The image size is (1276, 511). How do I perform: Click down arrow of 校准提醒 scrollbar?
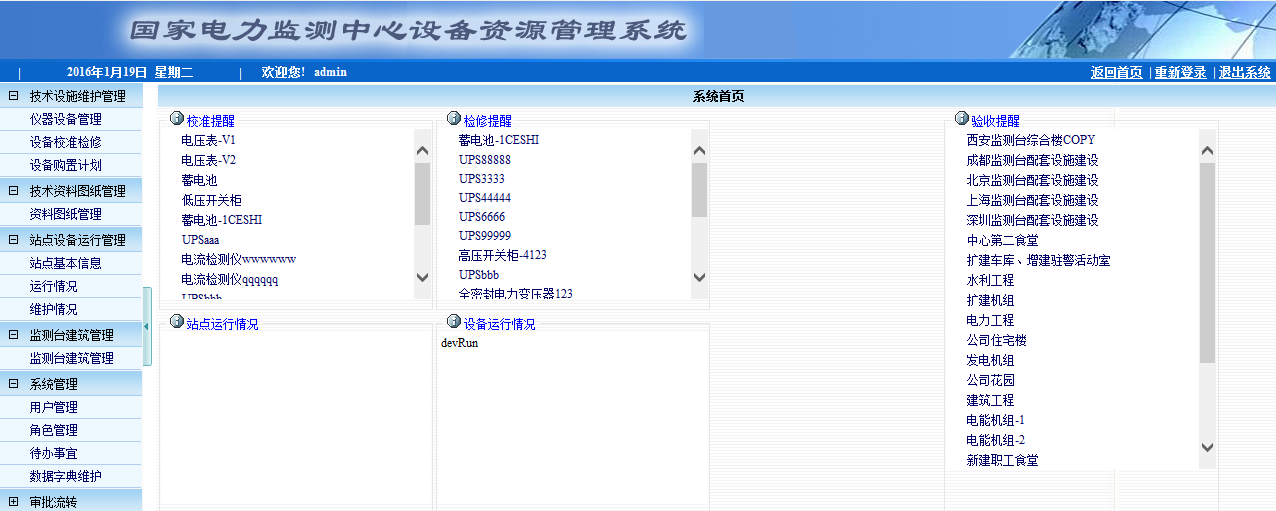(x=422, y=277)
